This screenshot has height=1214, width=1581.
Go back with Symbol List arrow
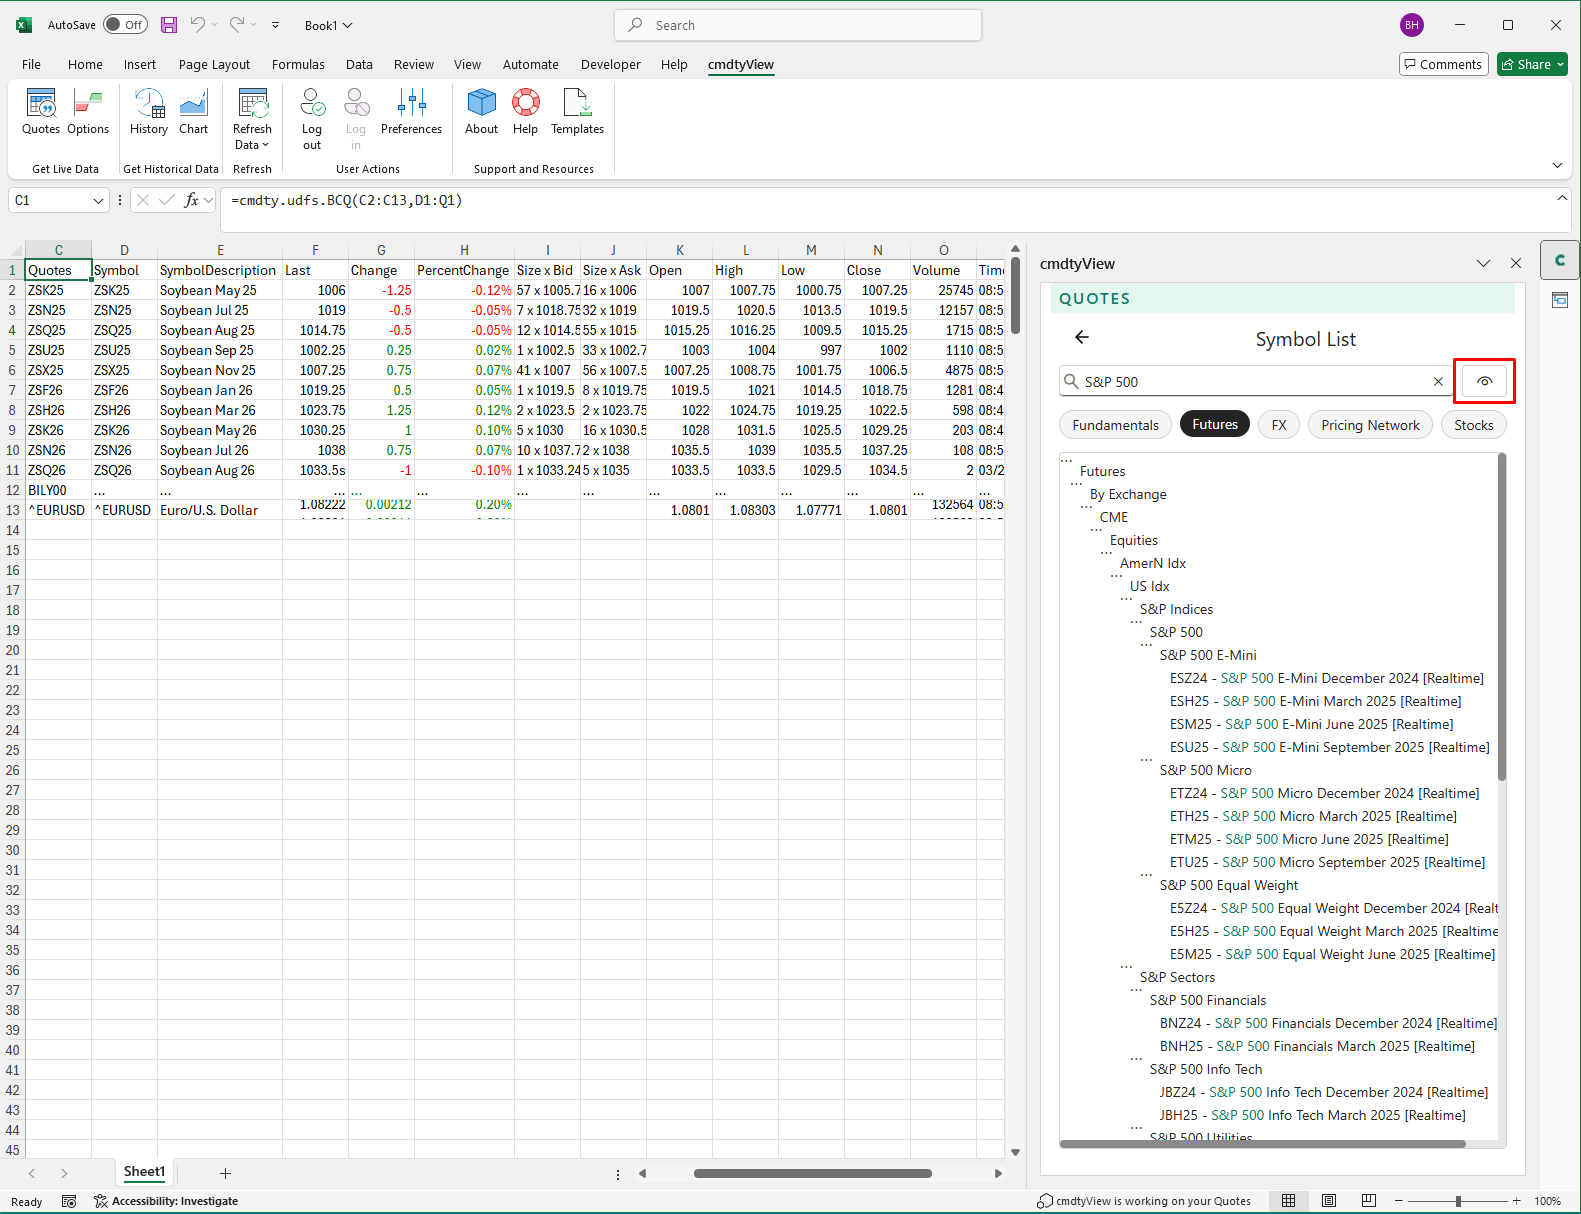[x=1082, y=338]
